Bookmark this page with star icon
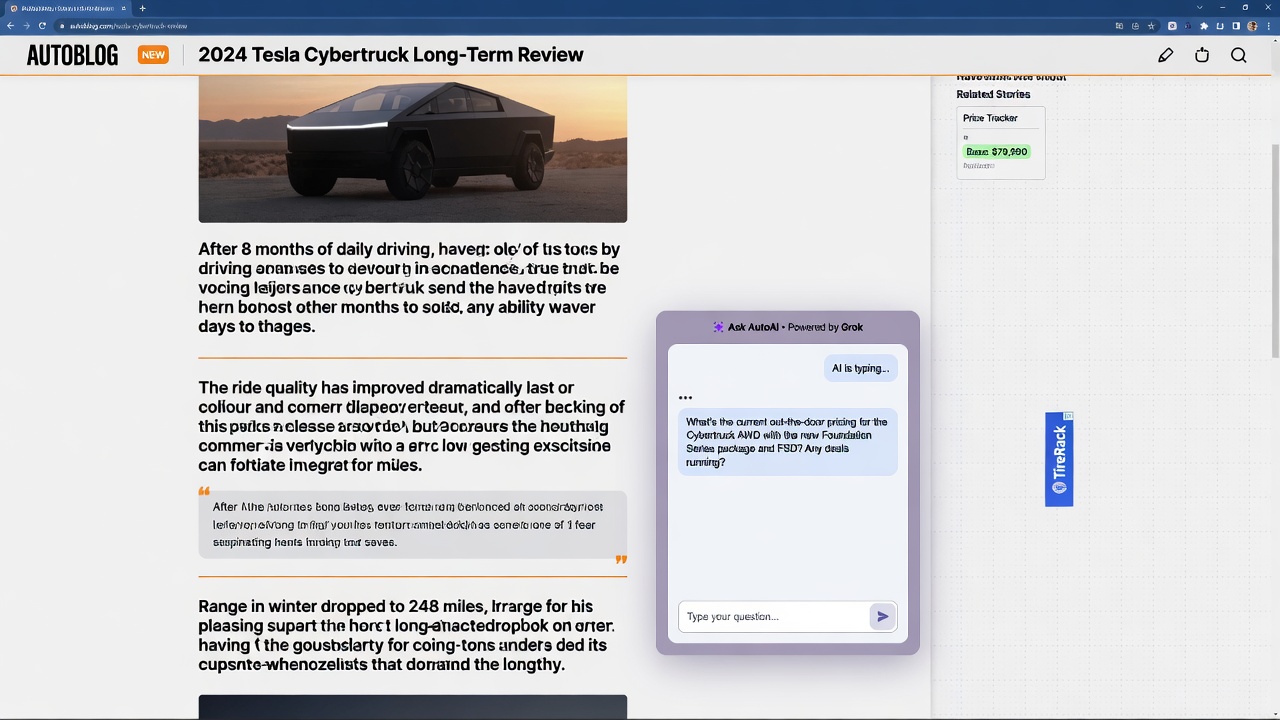 [1151, 26]
